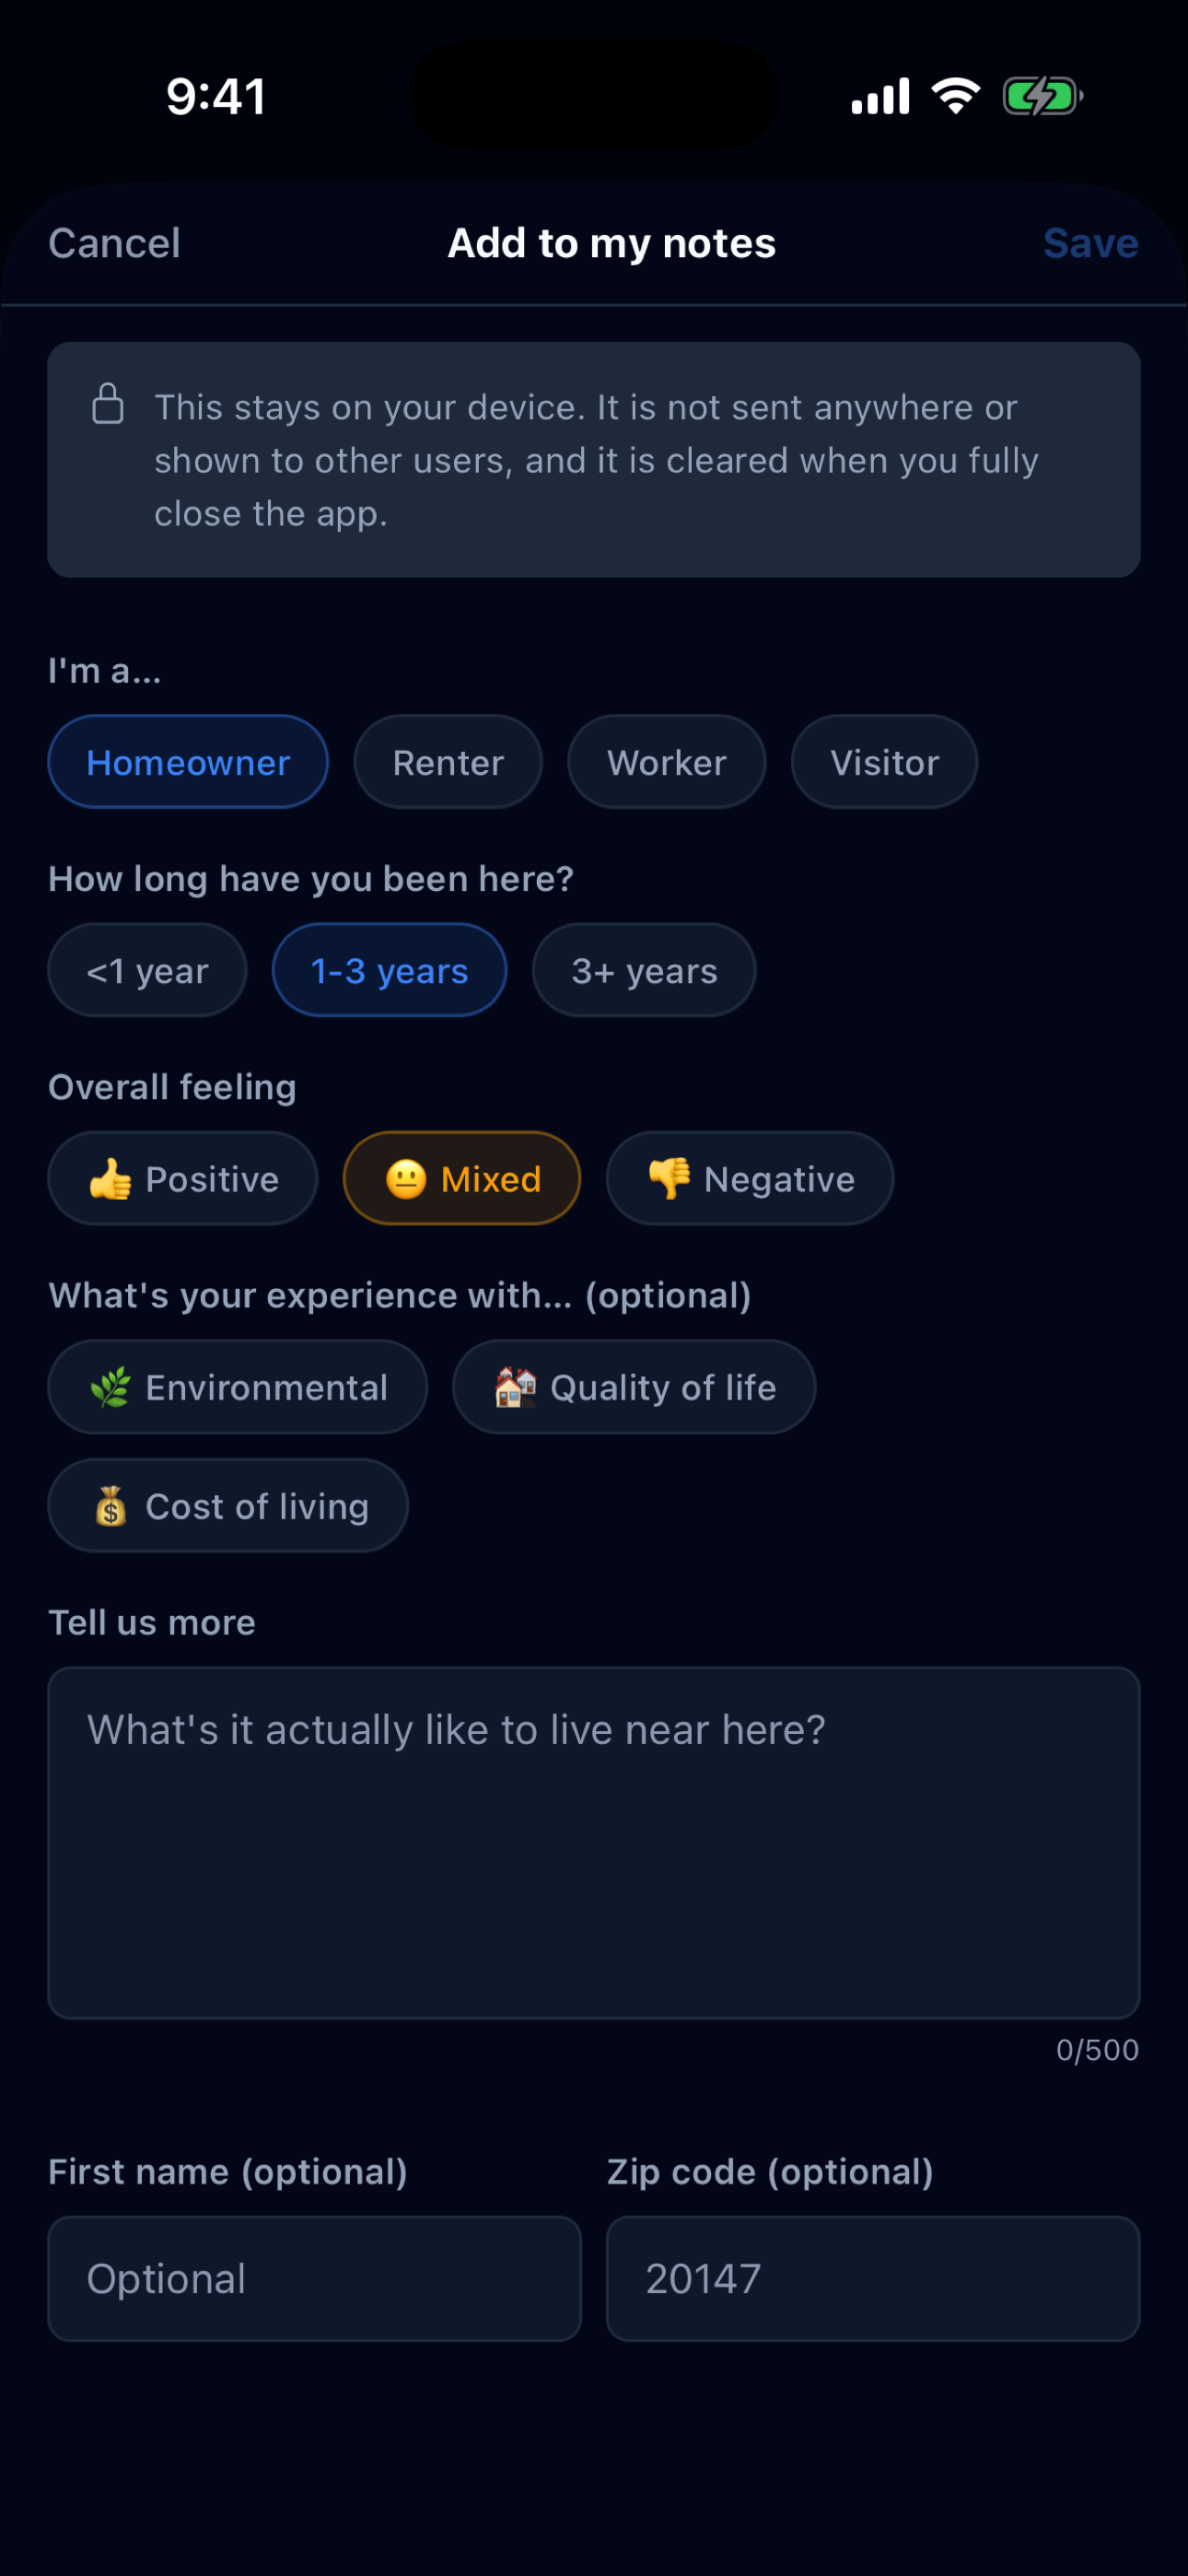The width and height of the screenshot is (1188, 2576).
Task: Cancel adding the note
Action: (x=114, y=243)
